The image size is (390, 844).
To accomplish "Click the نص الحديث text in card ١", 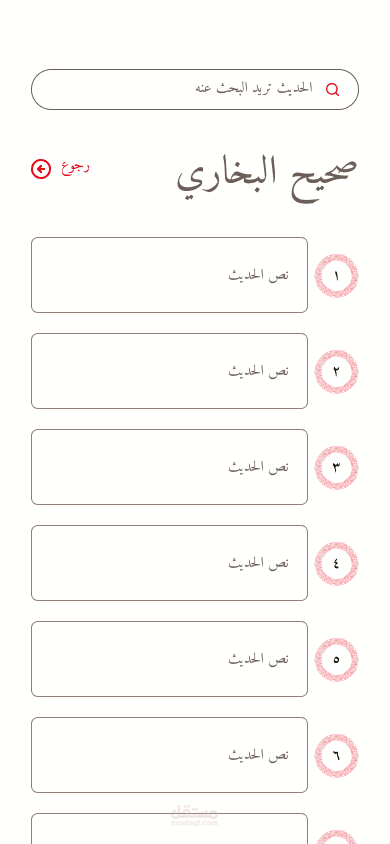I will pos(259,275).
